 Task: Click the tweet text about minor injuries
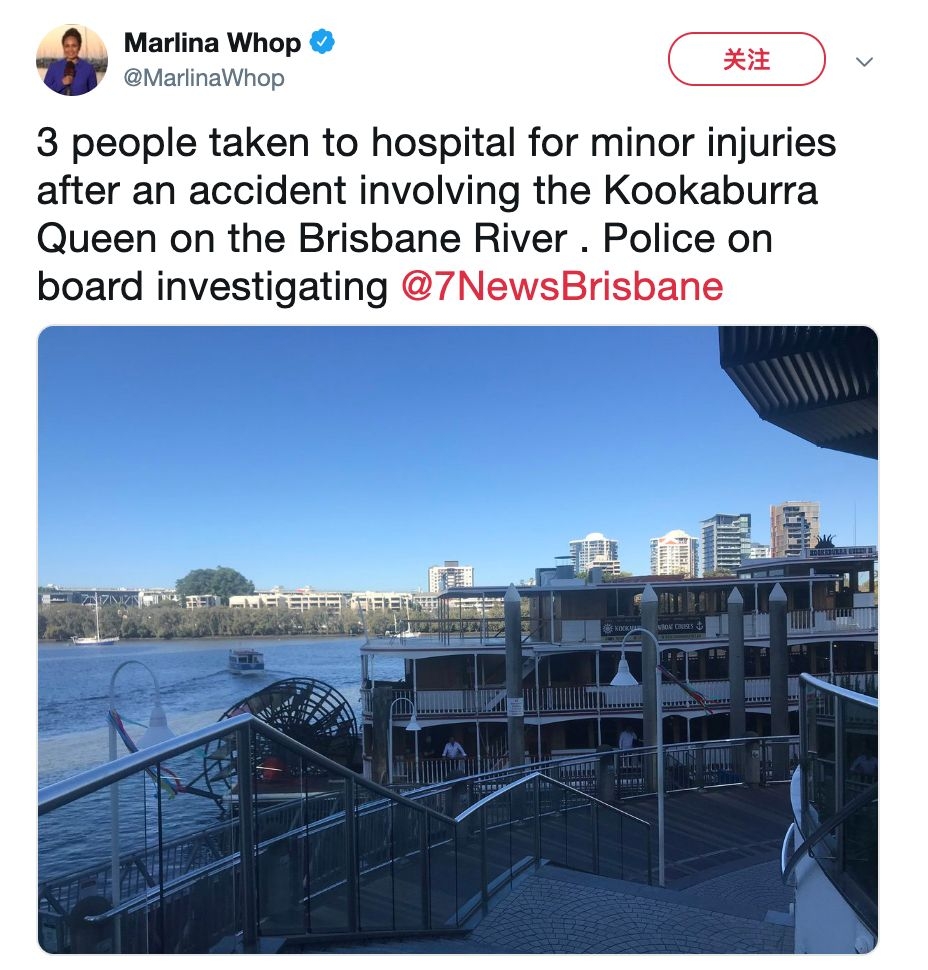click(436, 214)
